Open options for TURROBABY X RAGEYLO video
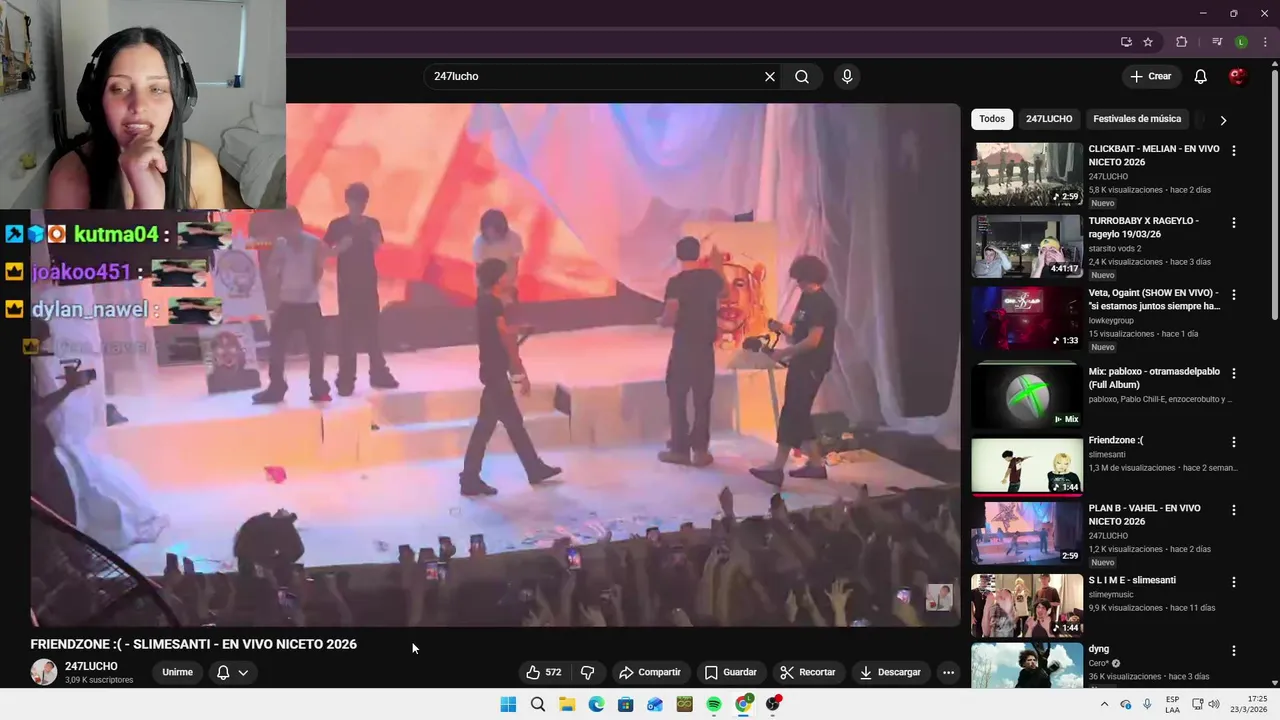 click(x=1234, y=223)
